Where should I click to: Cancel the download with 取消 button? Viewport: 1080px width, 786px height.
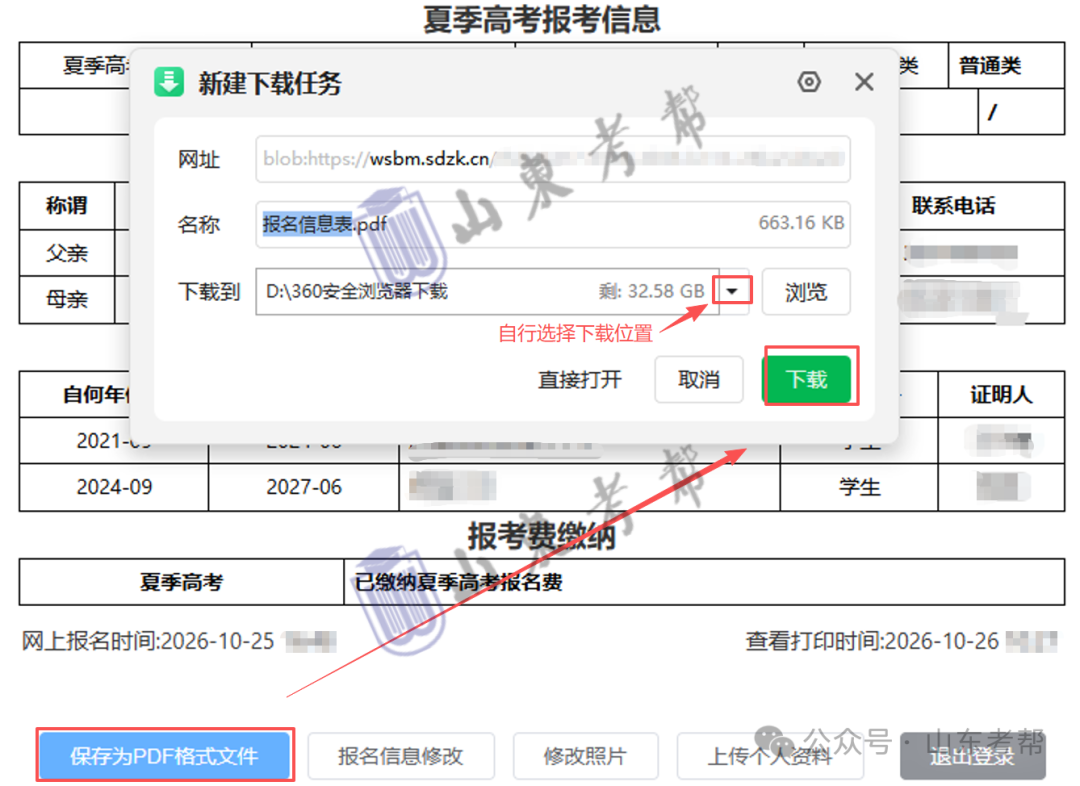(698, 379)
